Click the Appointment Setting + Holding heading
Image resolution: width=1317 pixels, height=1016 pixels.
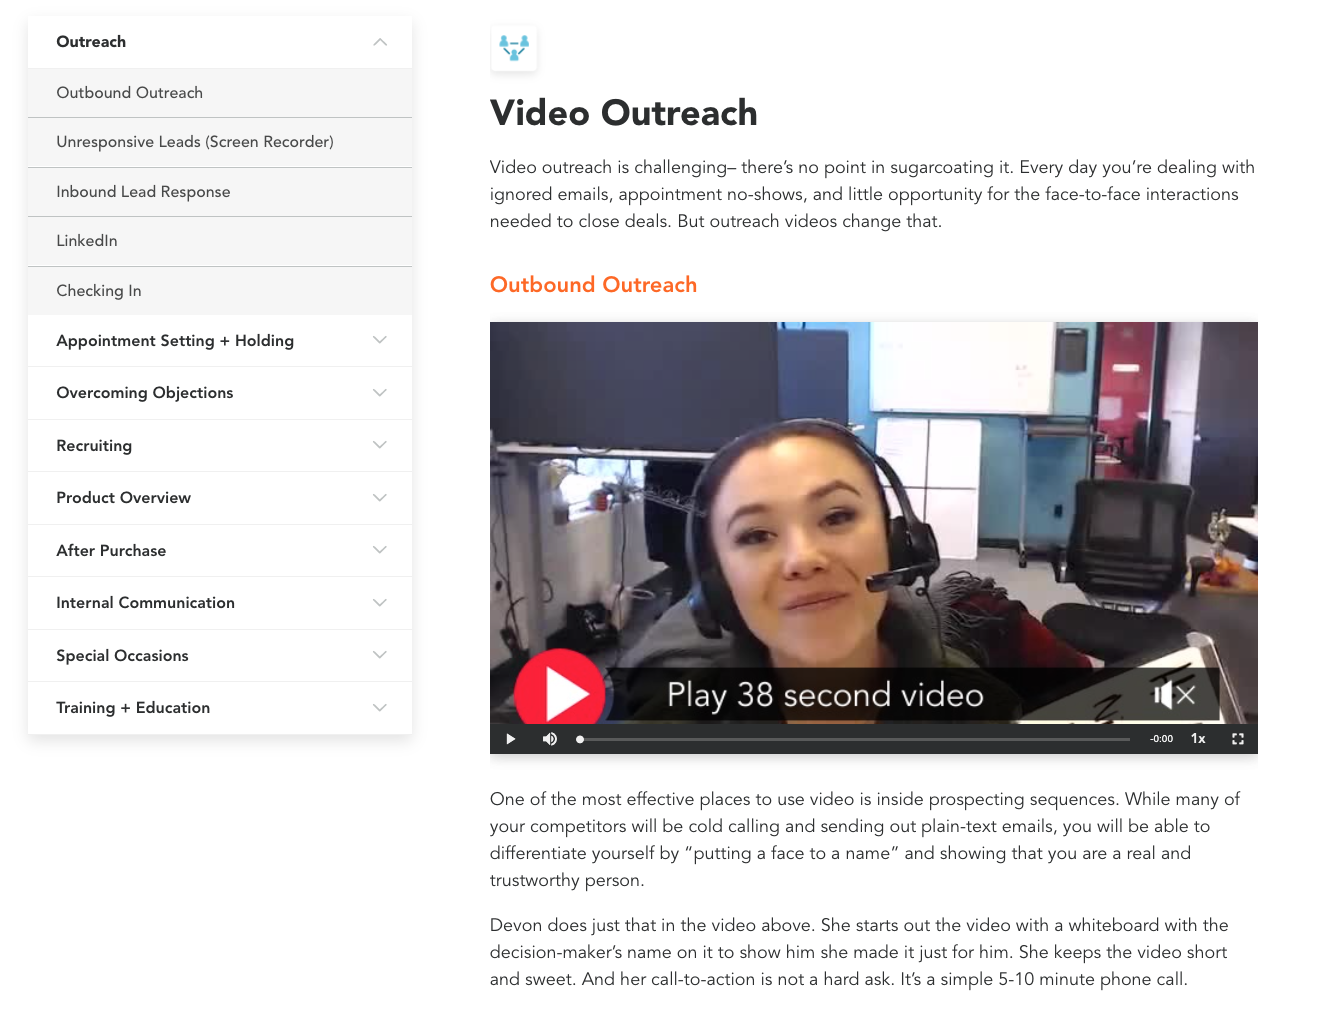(175, 341)
